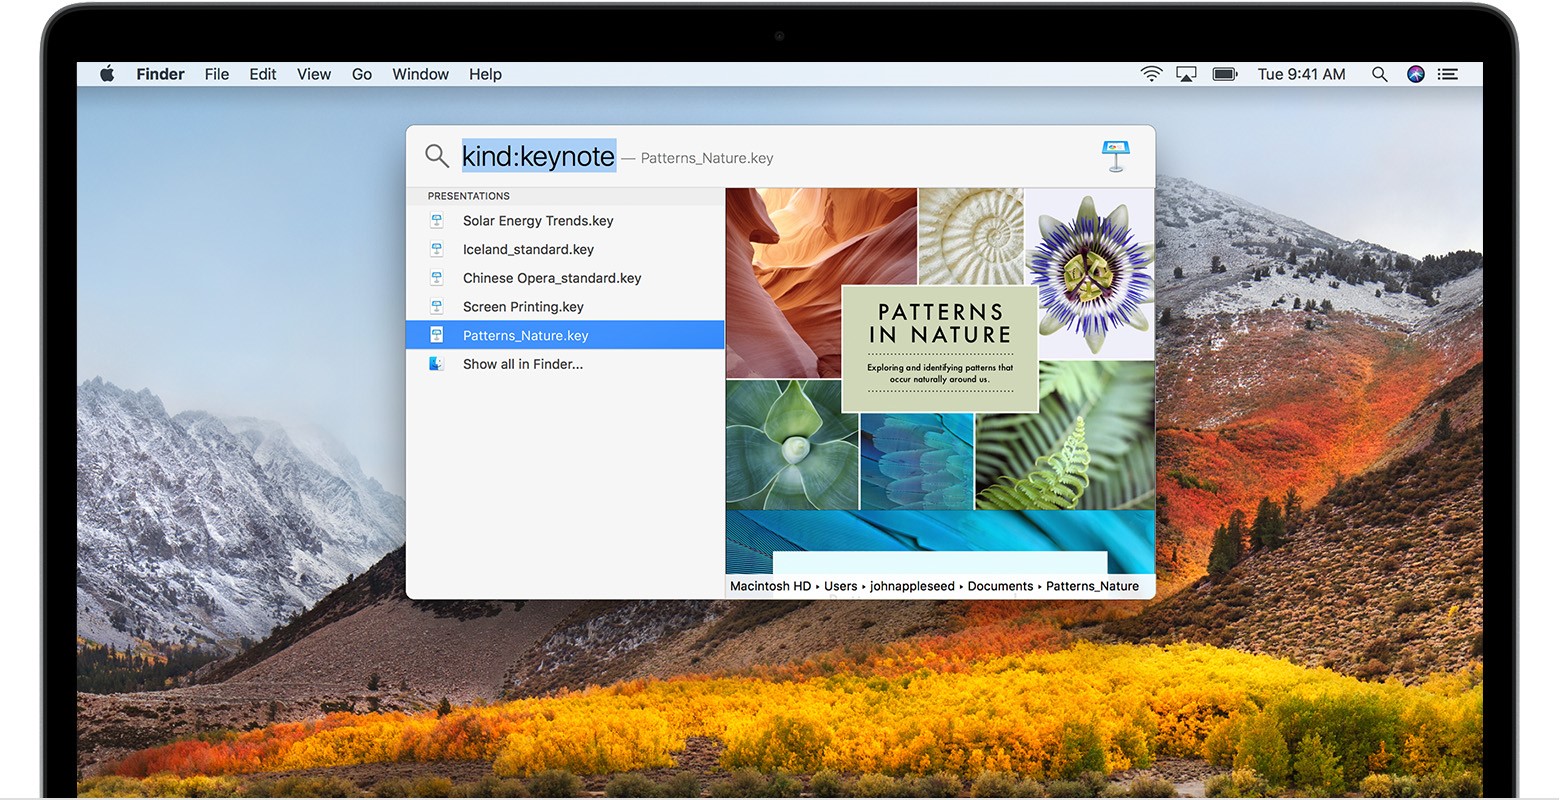Activate the Siri icon
The height and width of the screenshot is (800, 1560).
point(1415,74)
